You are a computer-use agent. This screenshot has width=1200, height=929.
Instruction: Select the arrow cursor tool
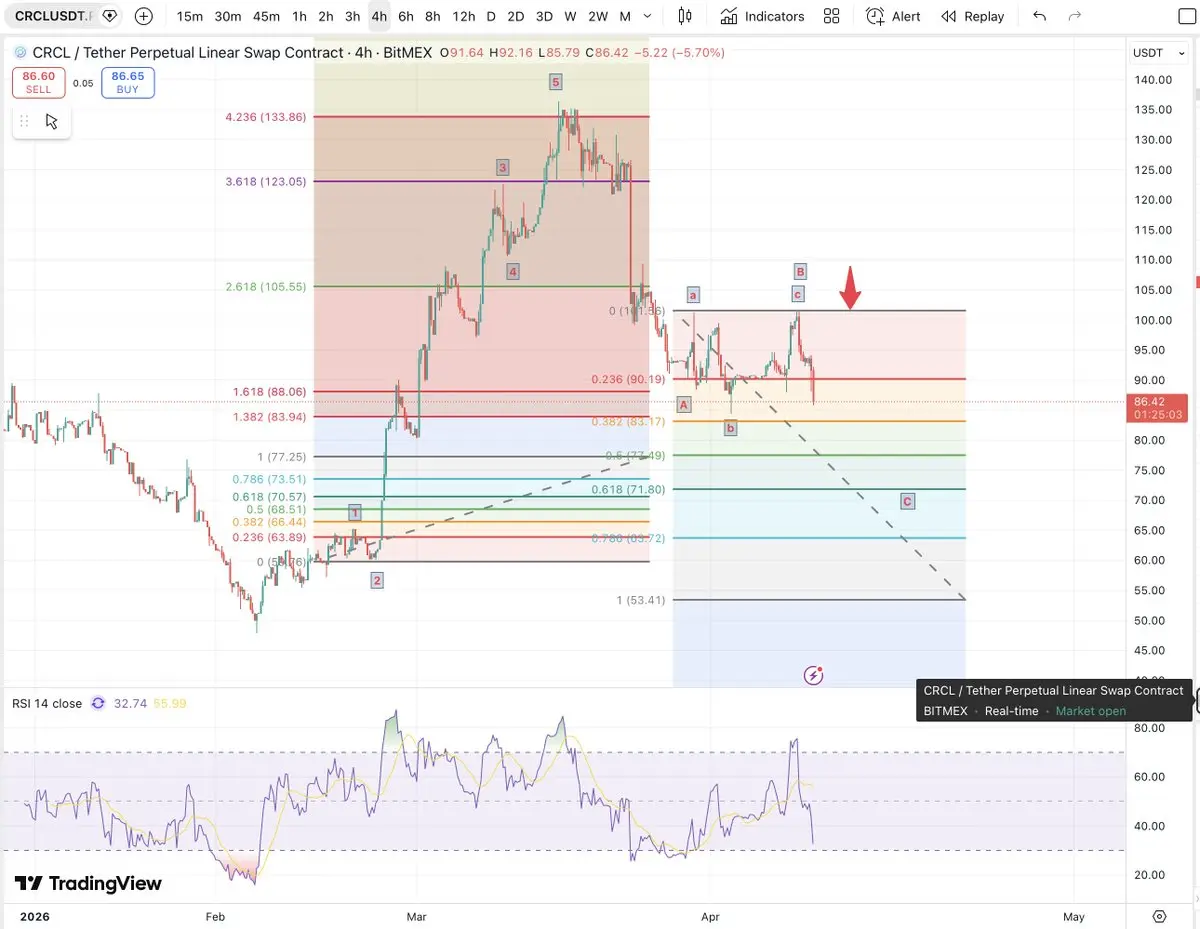click(52, 121)
